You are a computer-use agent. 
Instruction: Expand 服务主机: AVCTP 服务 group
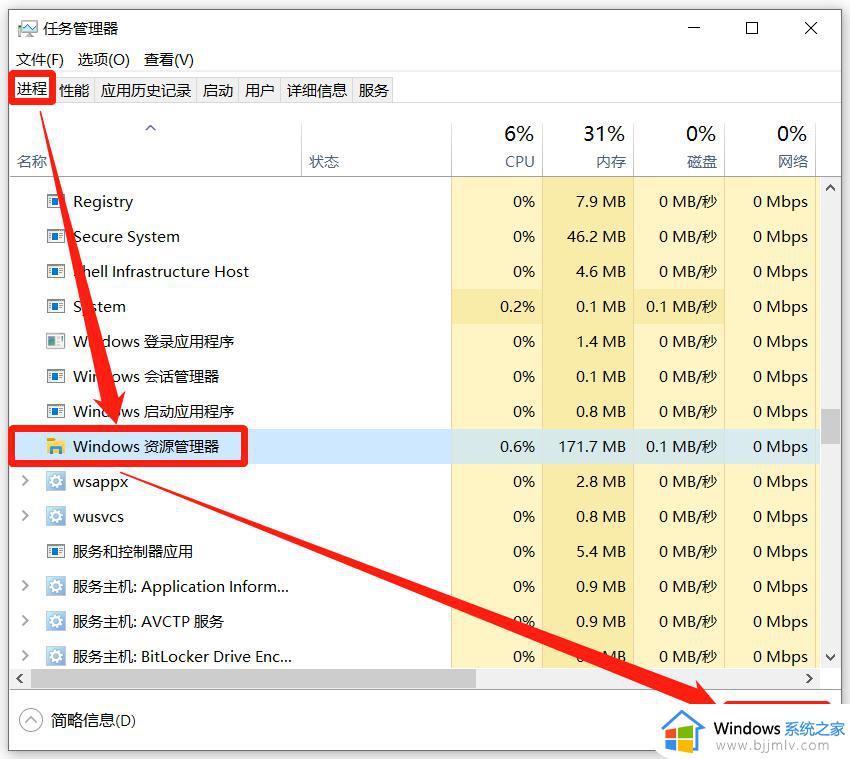(25, 621)
